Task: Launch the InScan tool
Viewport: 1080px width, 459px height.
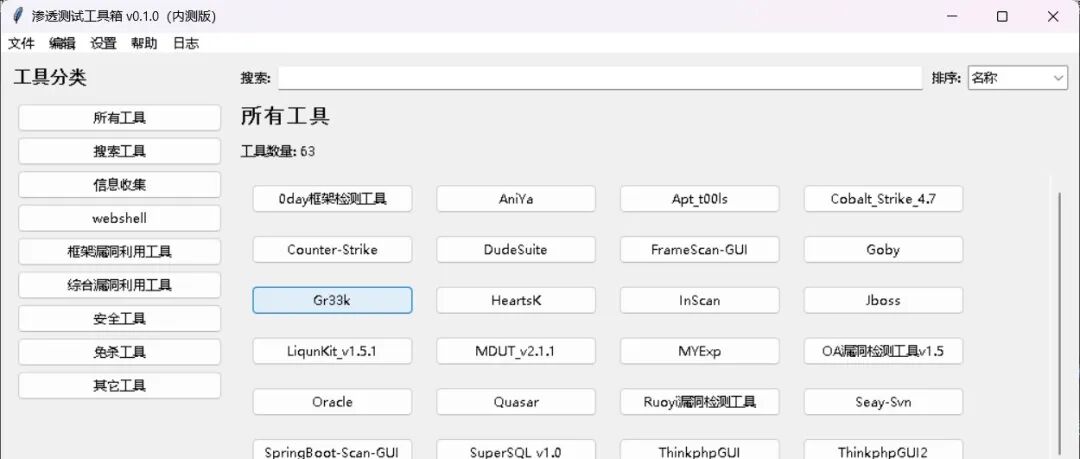Action: (700, 300)
